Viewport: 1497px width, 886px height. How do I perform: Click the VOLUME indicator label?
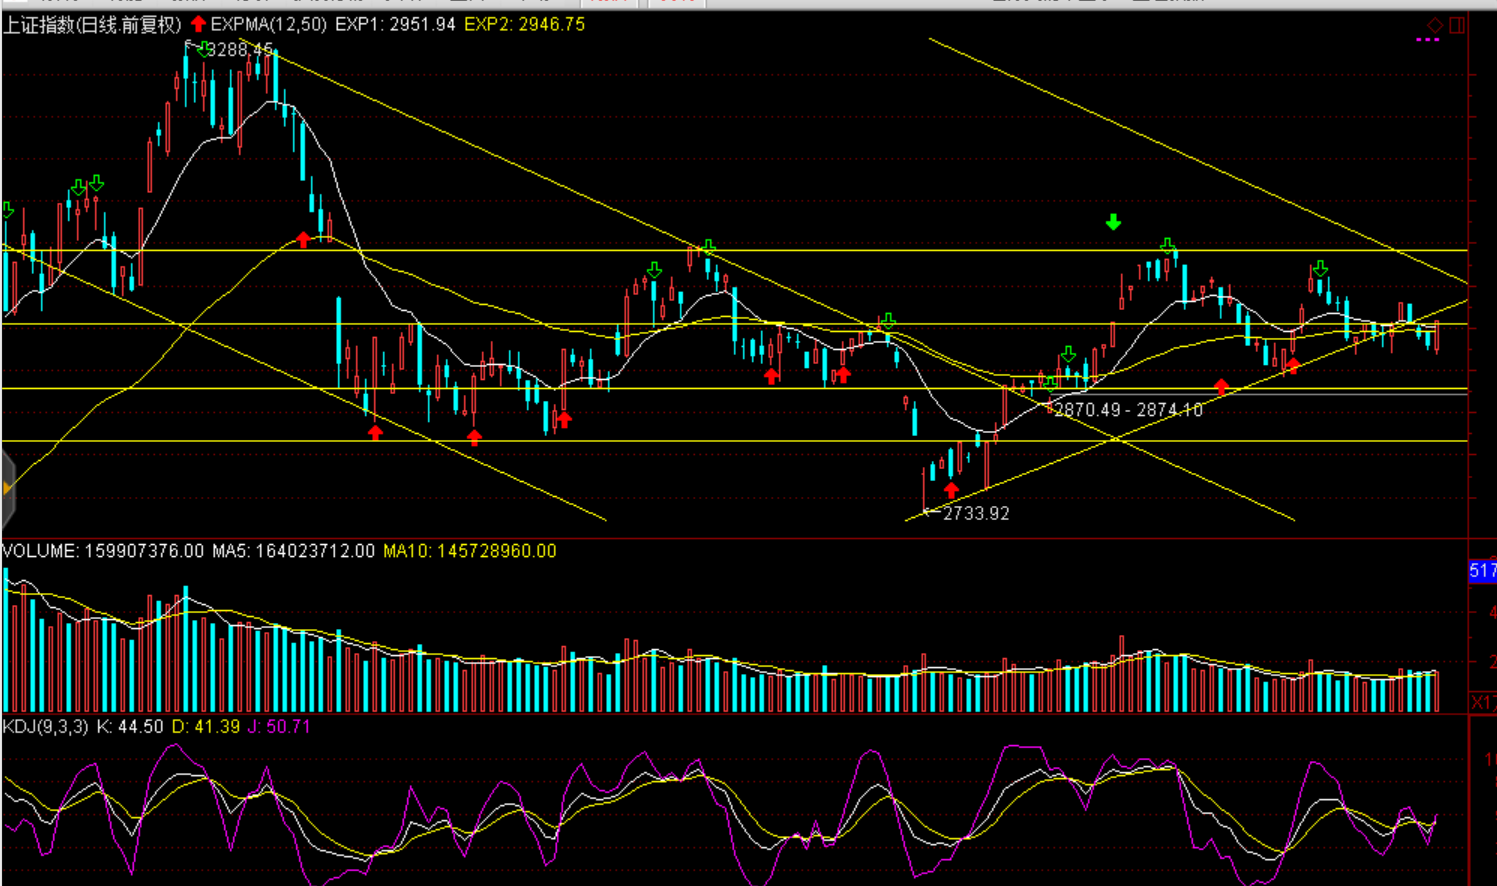tap(40, 551)
